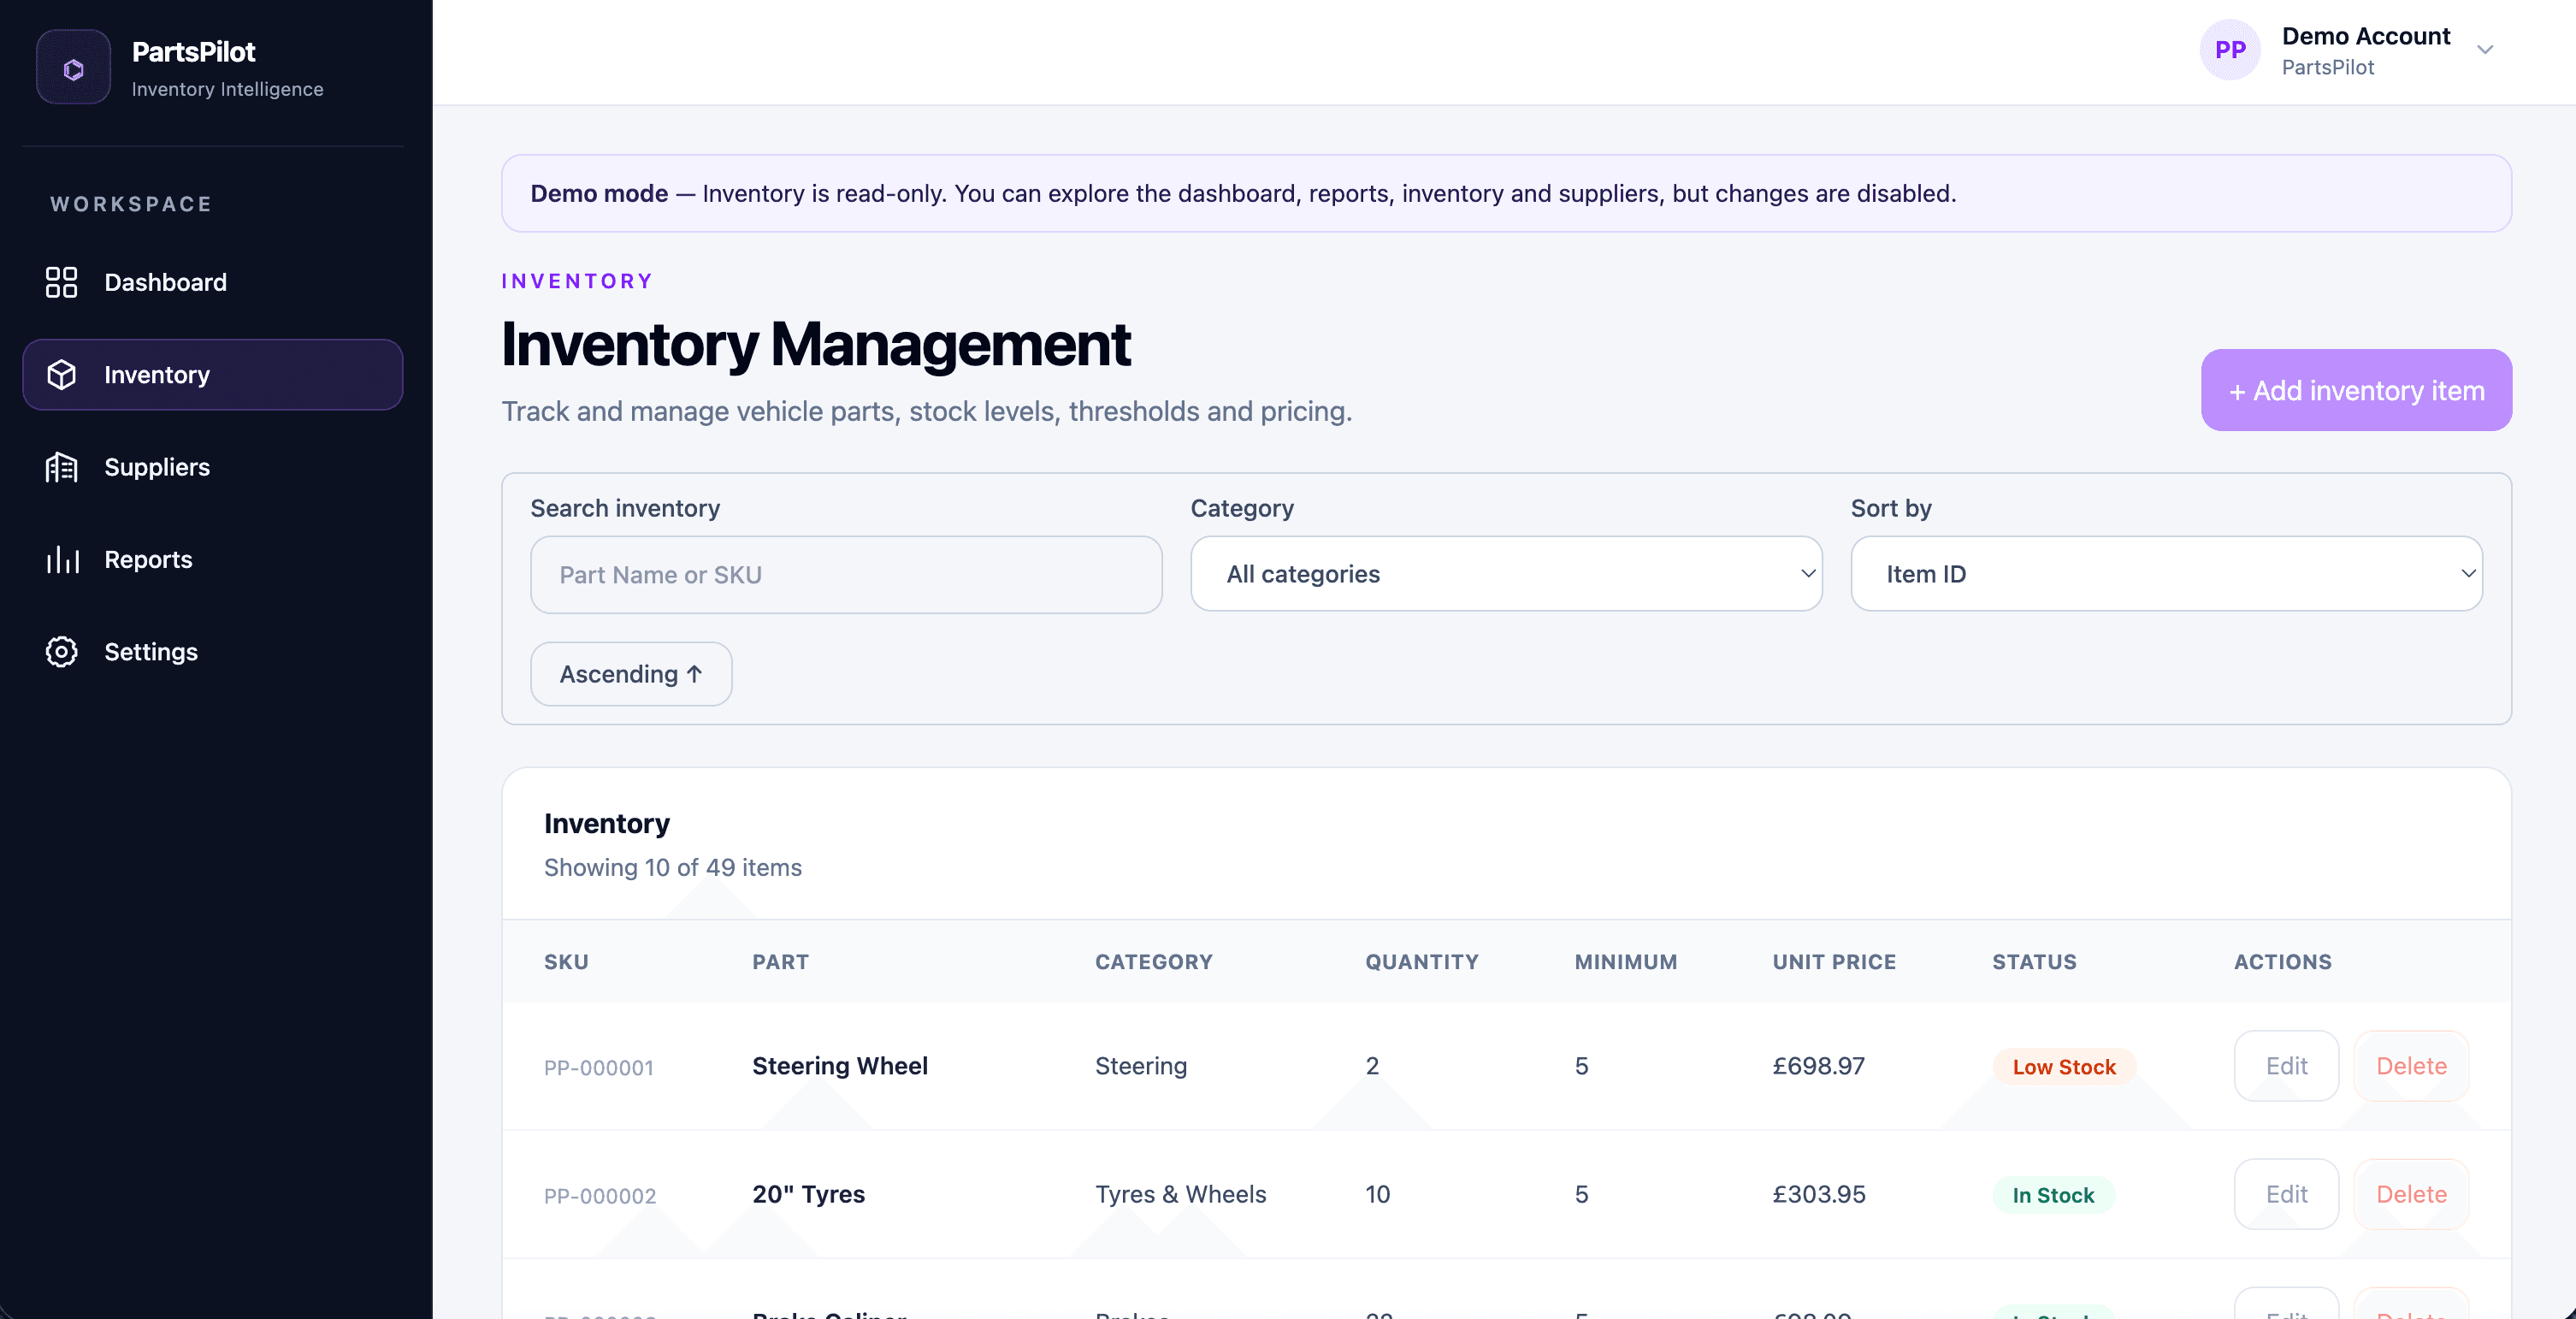Click SKU PP-000001
This screenshot has width=2576, height=1319.
pos(598,1068)
